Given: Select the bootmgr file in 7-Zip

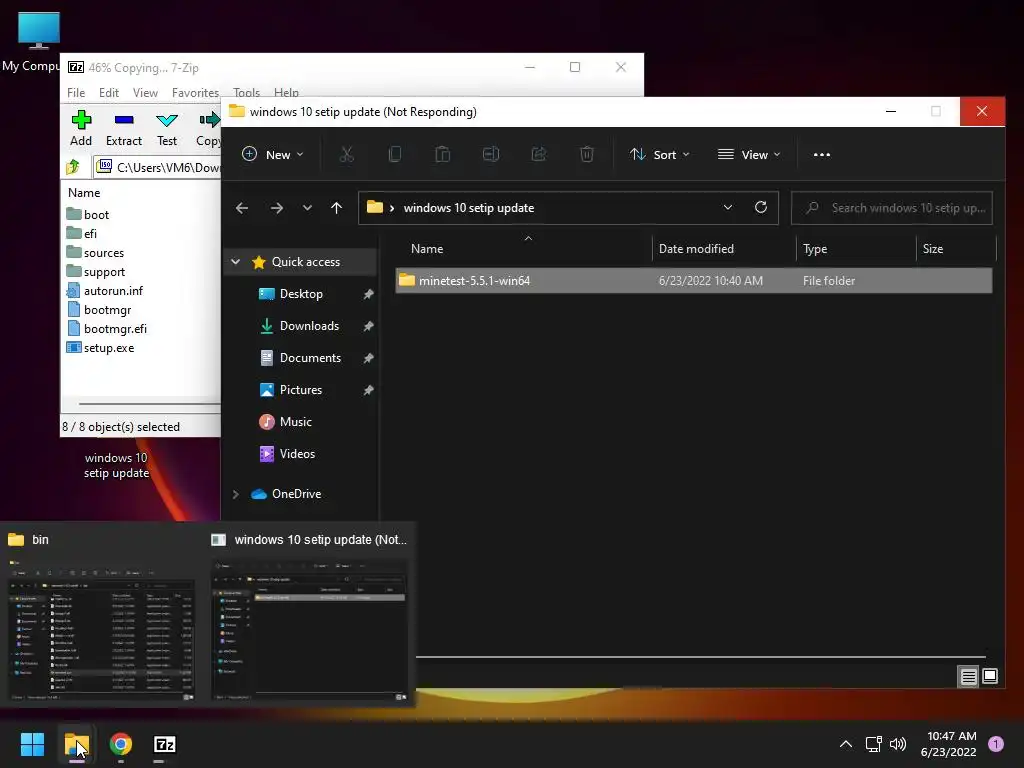Looking at the screenshot, I should point(99,310).
